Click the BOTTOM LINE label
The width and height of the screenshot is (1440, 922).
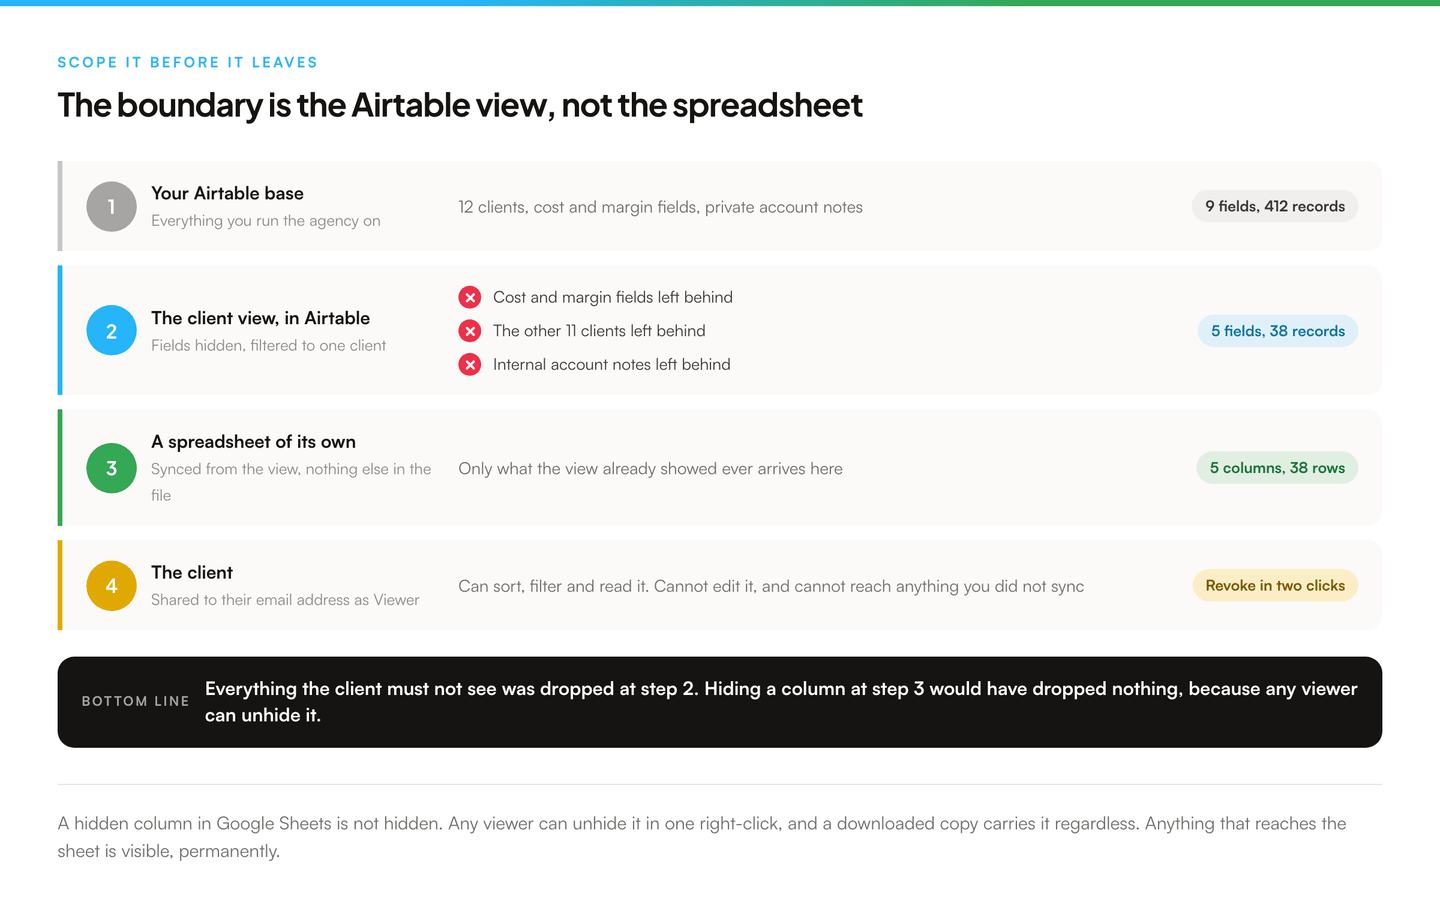tap(135, 702)
